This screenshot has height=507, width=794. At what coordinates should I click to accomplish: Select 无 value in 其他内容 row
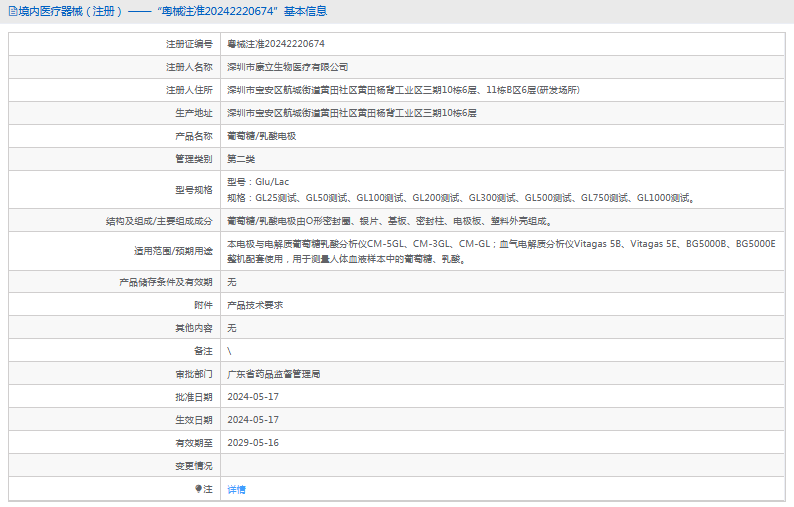pos(232,328)
